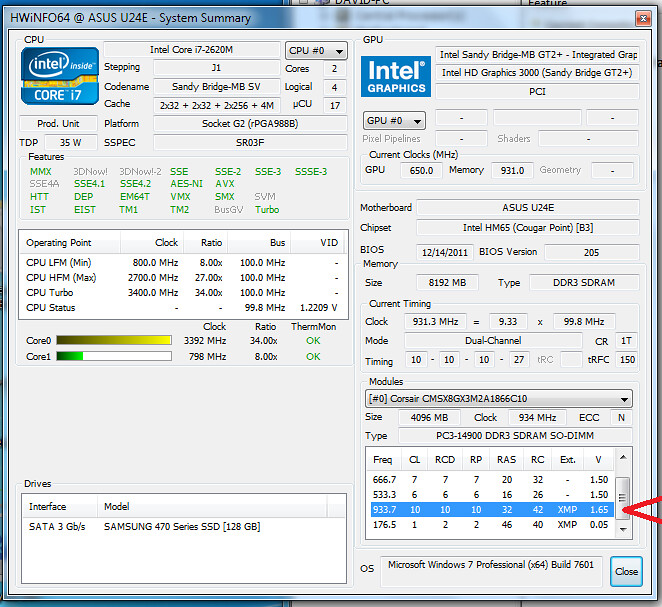Click the VID column header
662x607 pixels.
click(x=319, y=243)
